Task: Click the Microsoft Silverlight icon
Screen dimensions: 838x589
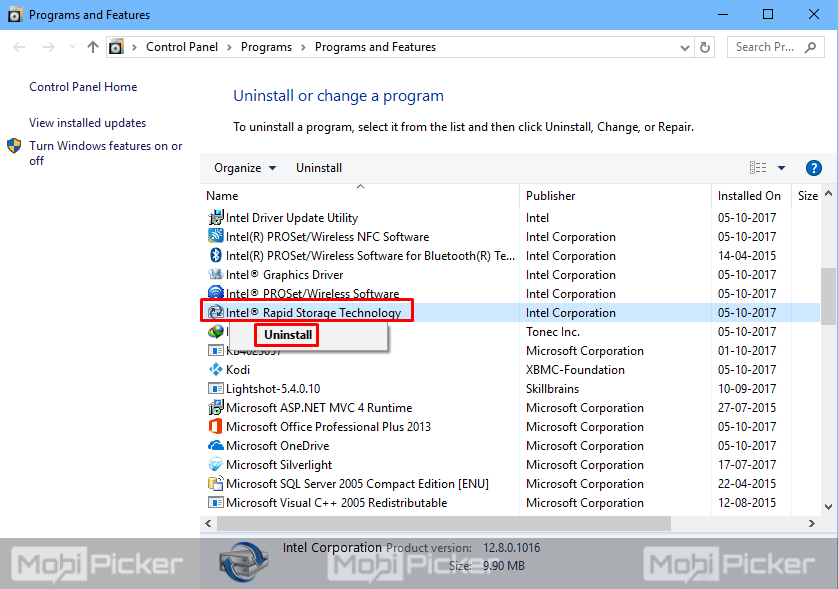Action: pyautogui.click(x=215, y=464)
